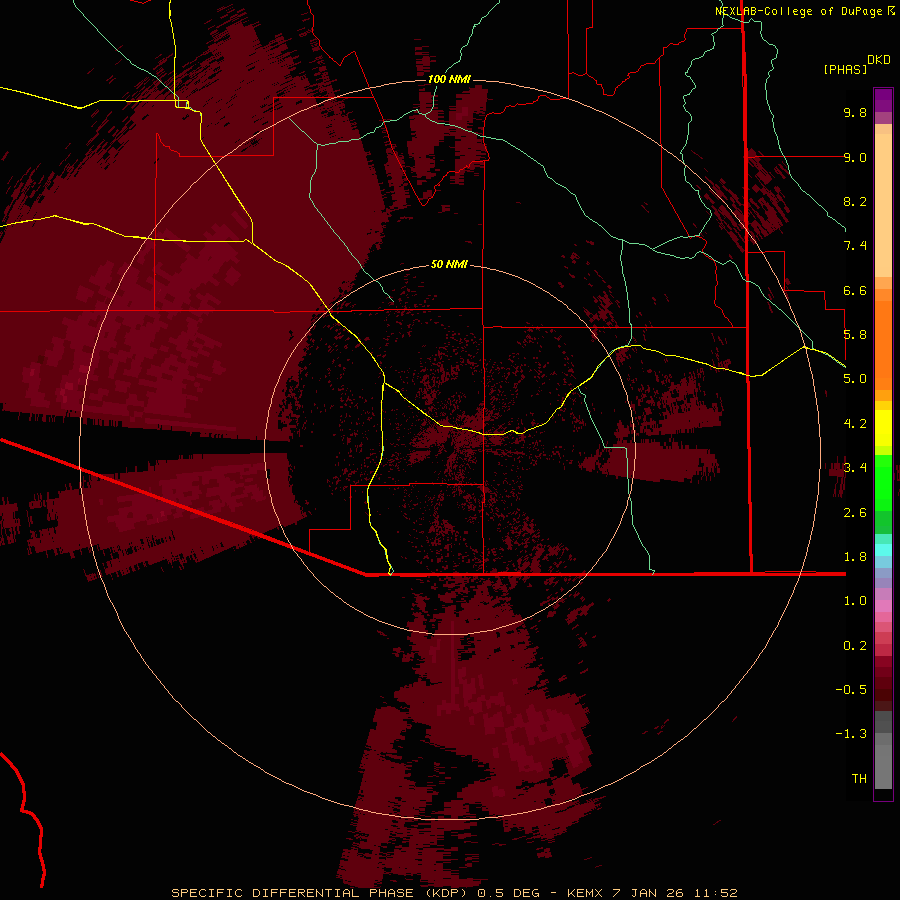Click the 4.2 value on the color scale
Viewport: 900px width, 900px height.
point(855,424)
